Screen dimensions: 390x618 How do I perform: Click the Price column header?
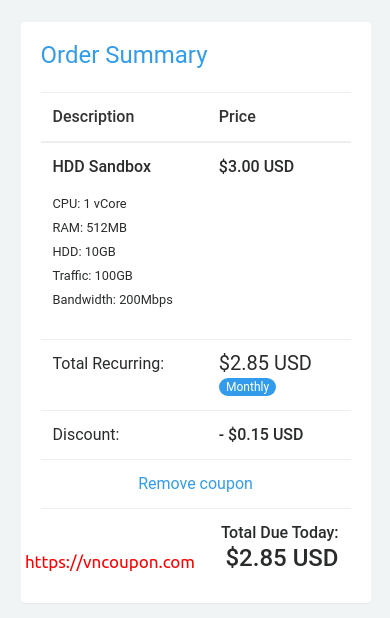tap(237, 117)
